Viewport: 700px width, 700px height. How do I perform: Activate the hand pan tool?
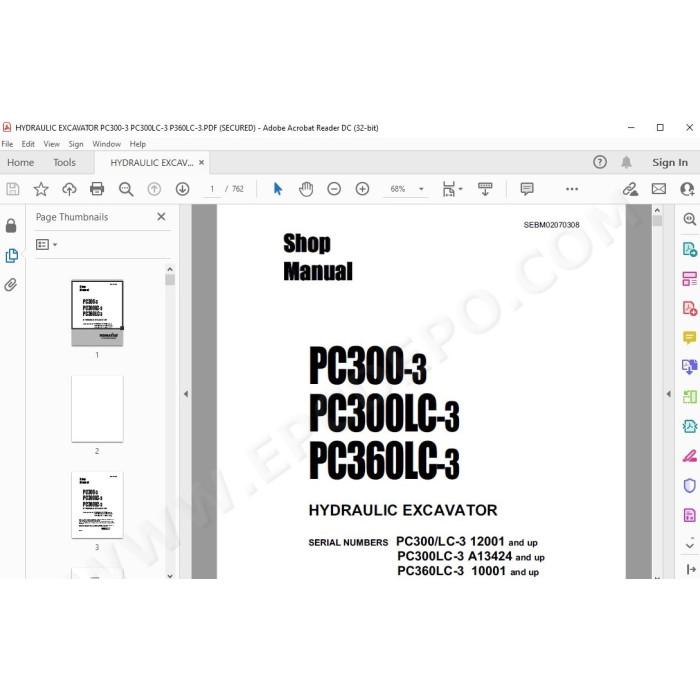[x=306, y=189]
